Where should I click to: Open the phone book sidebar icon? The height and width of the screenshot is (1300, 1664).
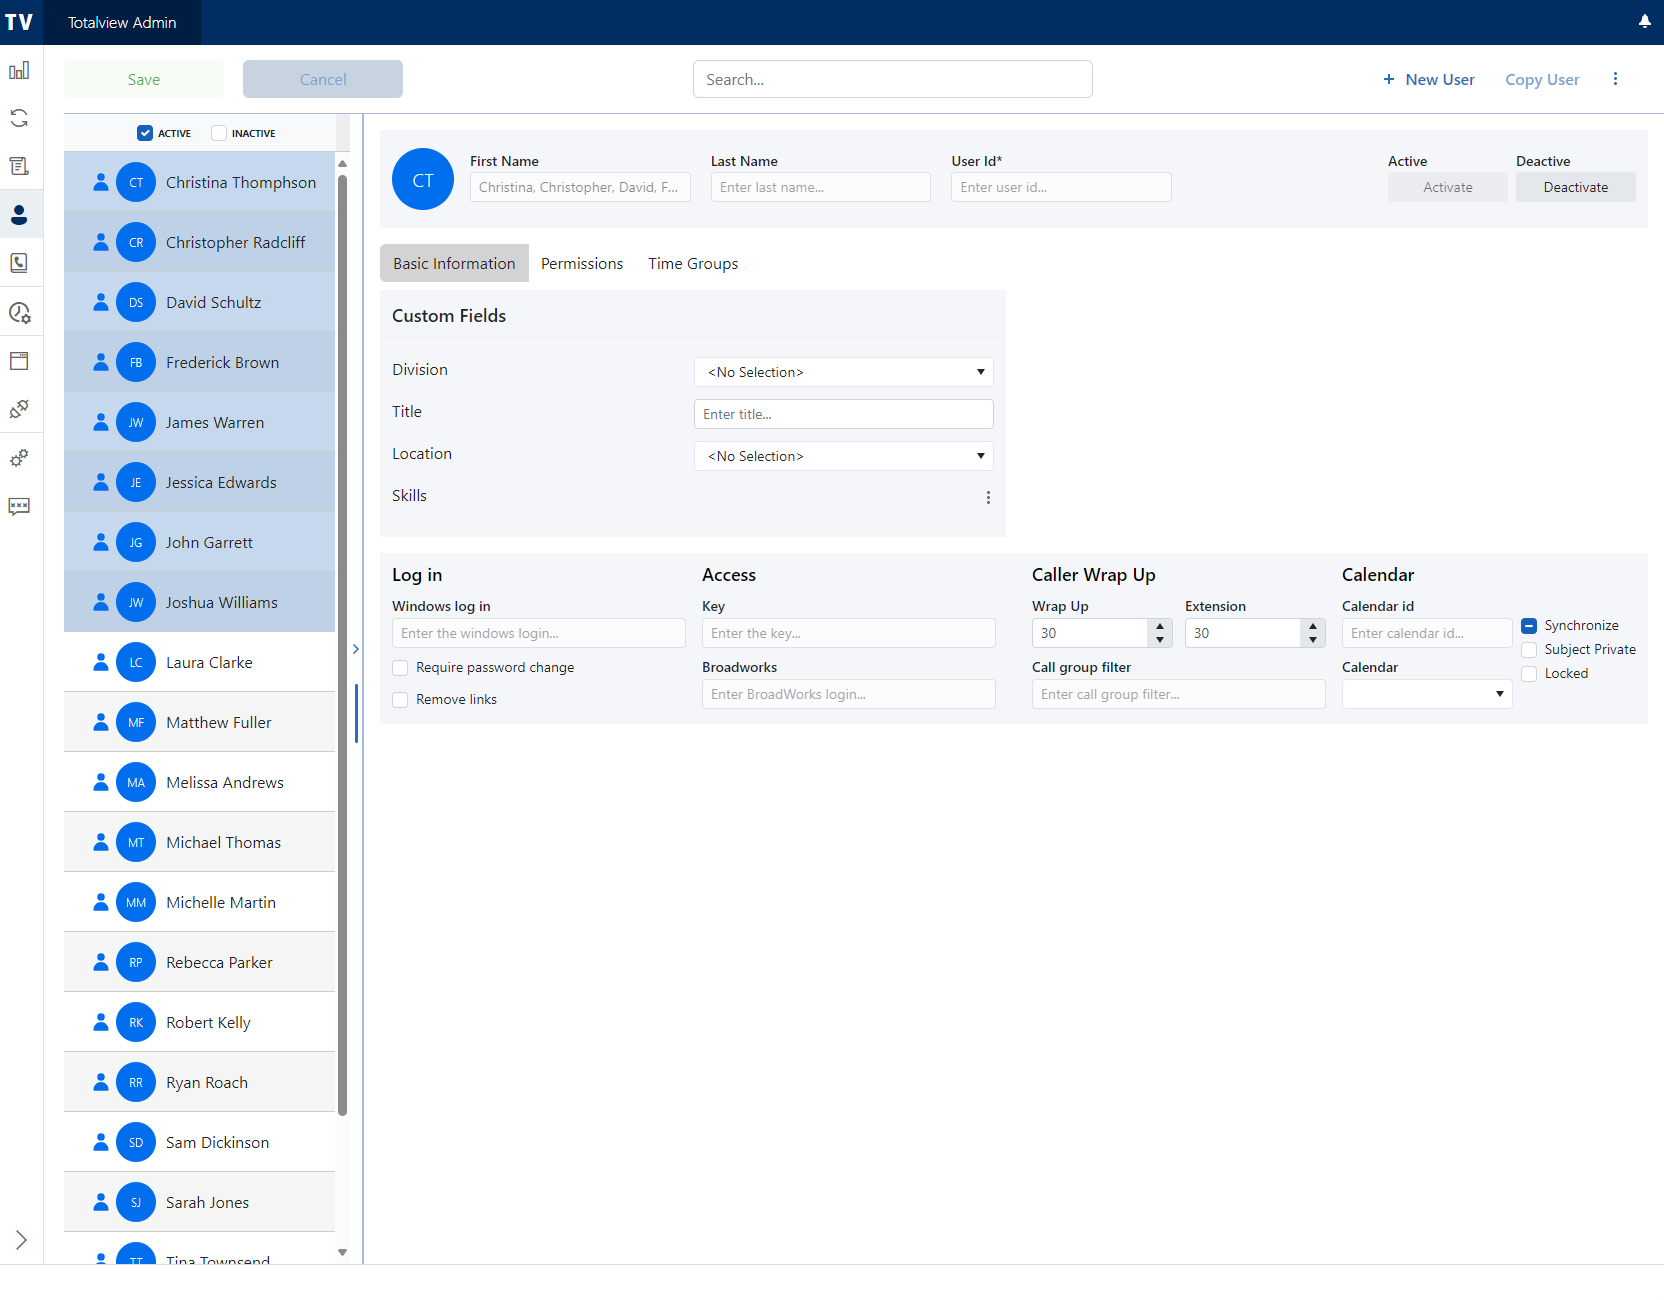point(19,263)
